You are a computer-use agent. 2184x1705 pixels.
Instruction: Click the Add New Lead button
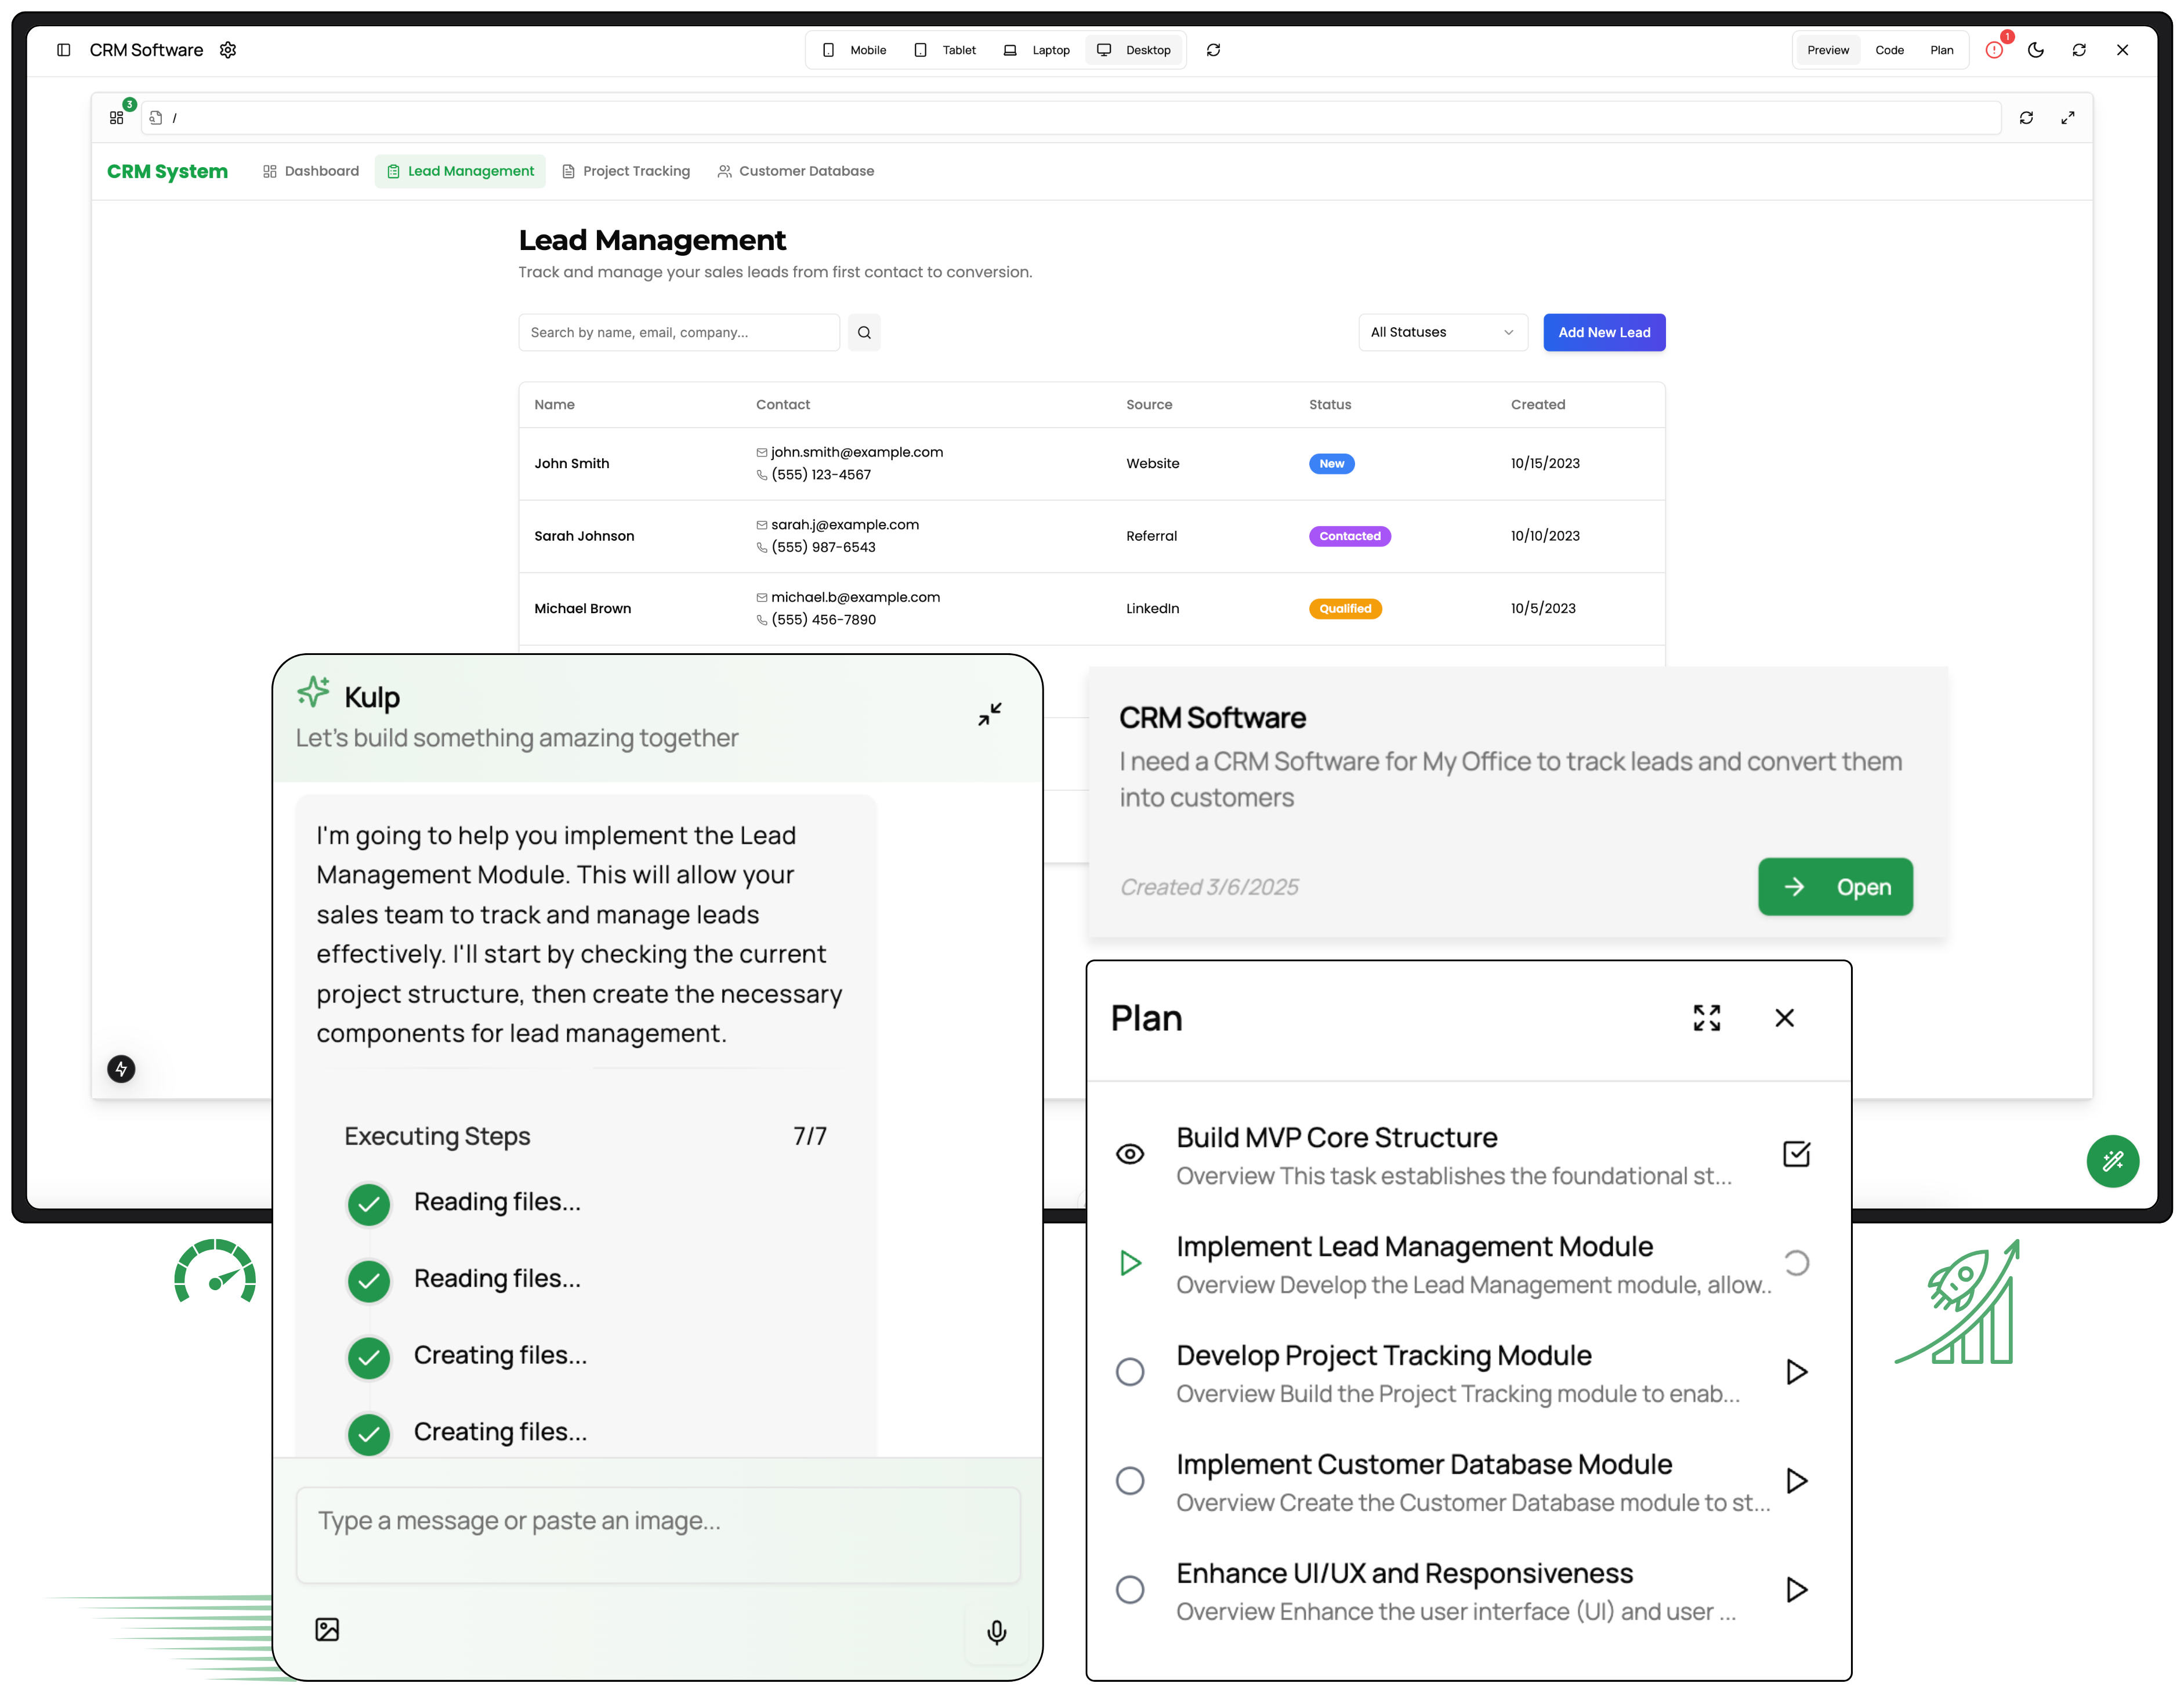[1603, 332]
